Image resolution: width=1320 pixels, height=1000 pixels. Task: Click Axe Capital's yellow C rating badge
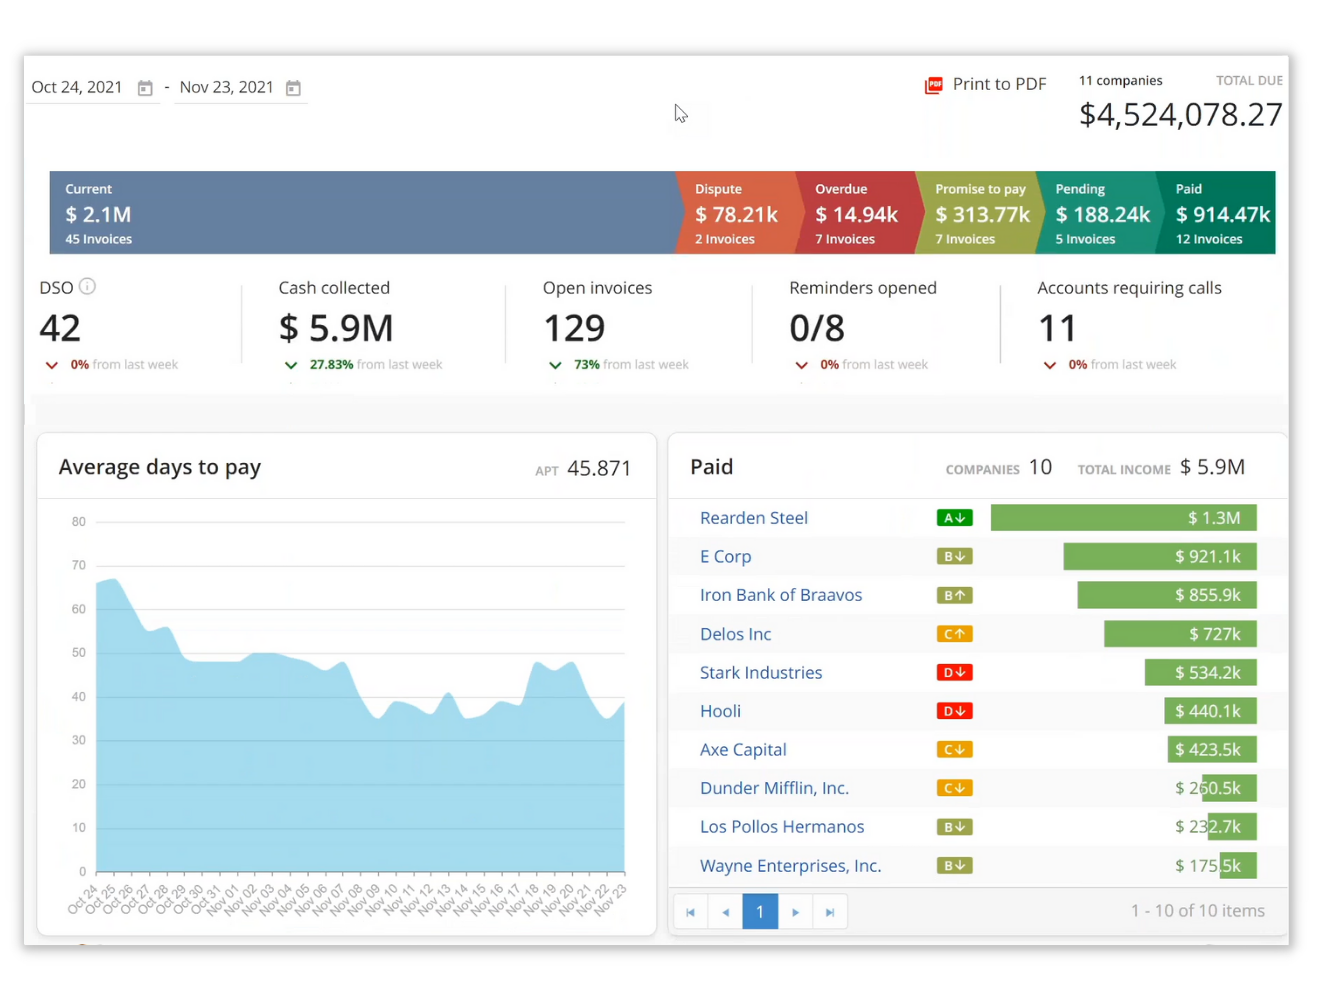click(x=954, y=749)
